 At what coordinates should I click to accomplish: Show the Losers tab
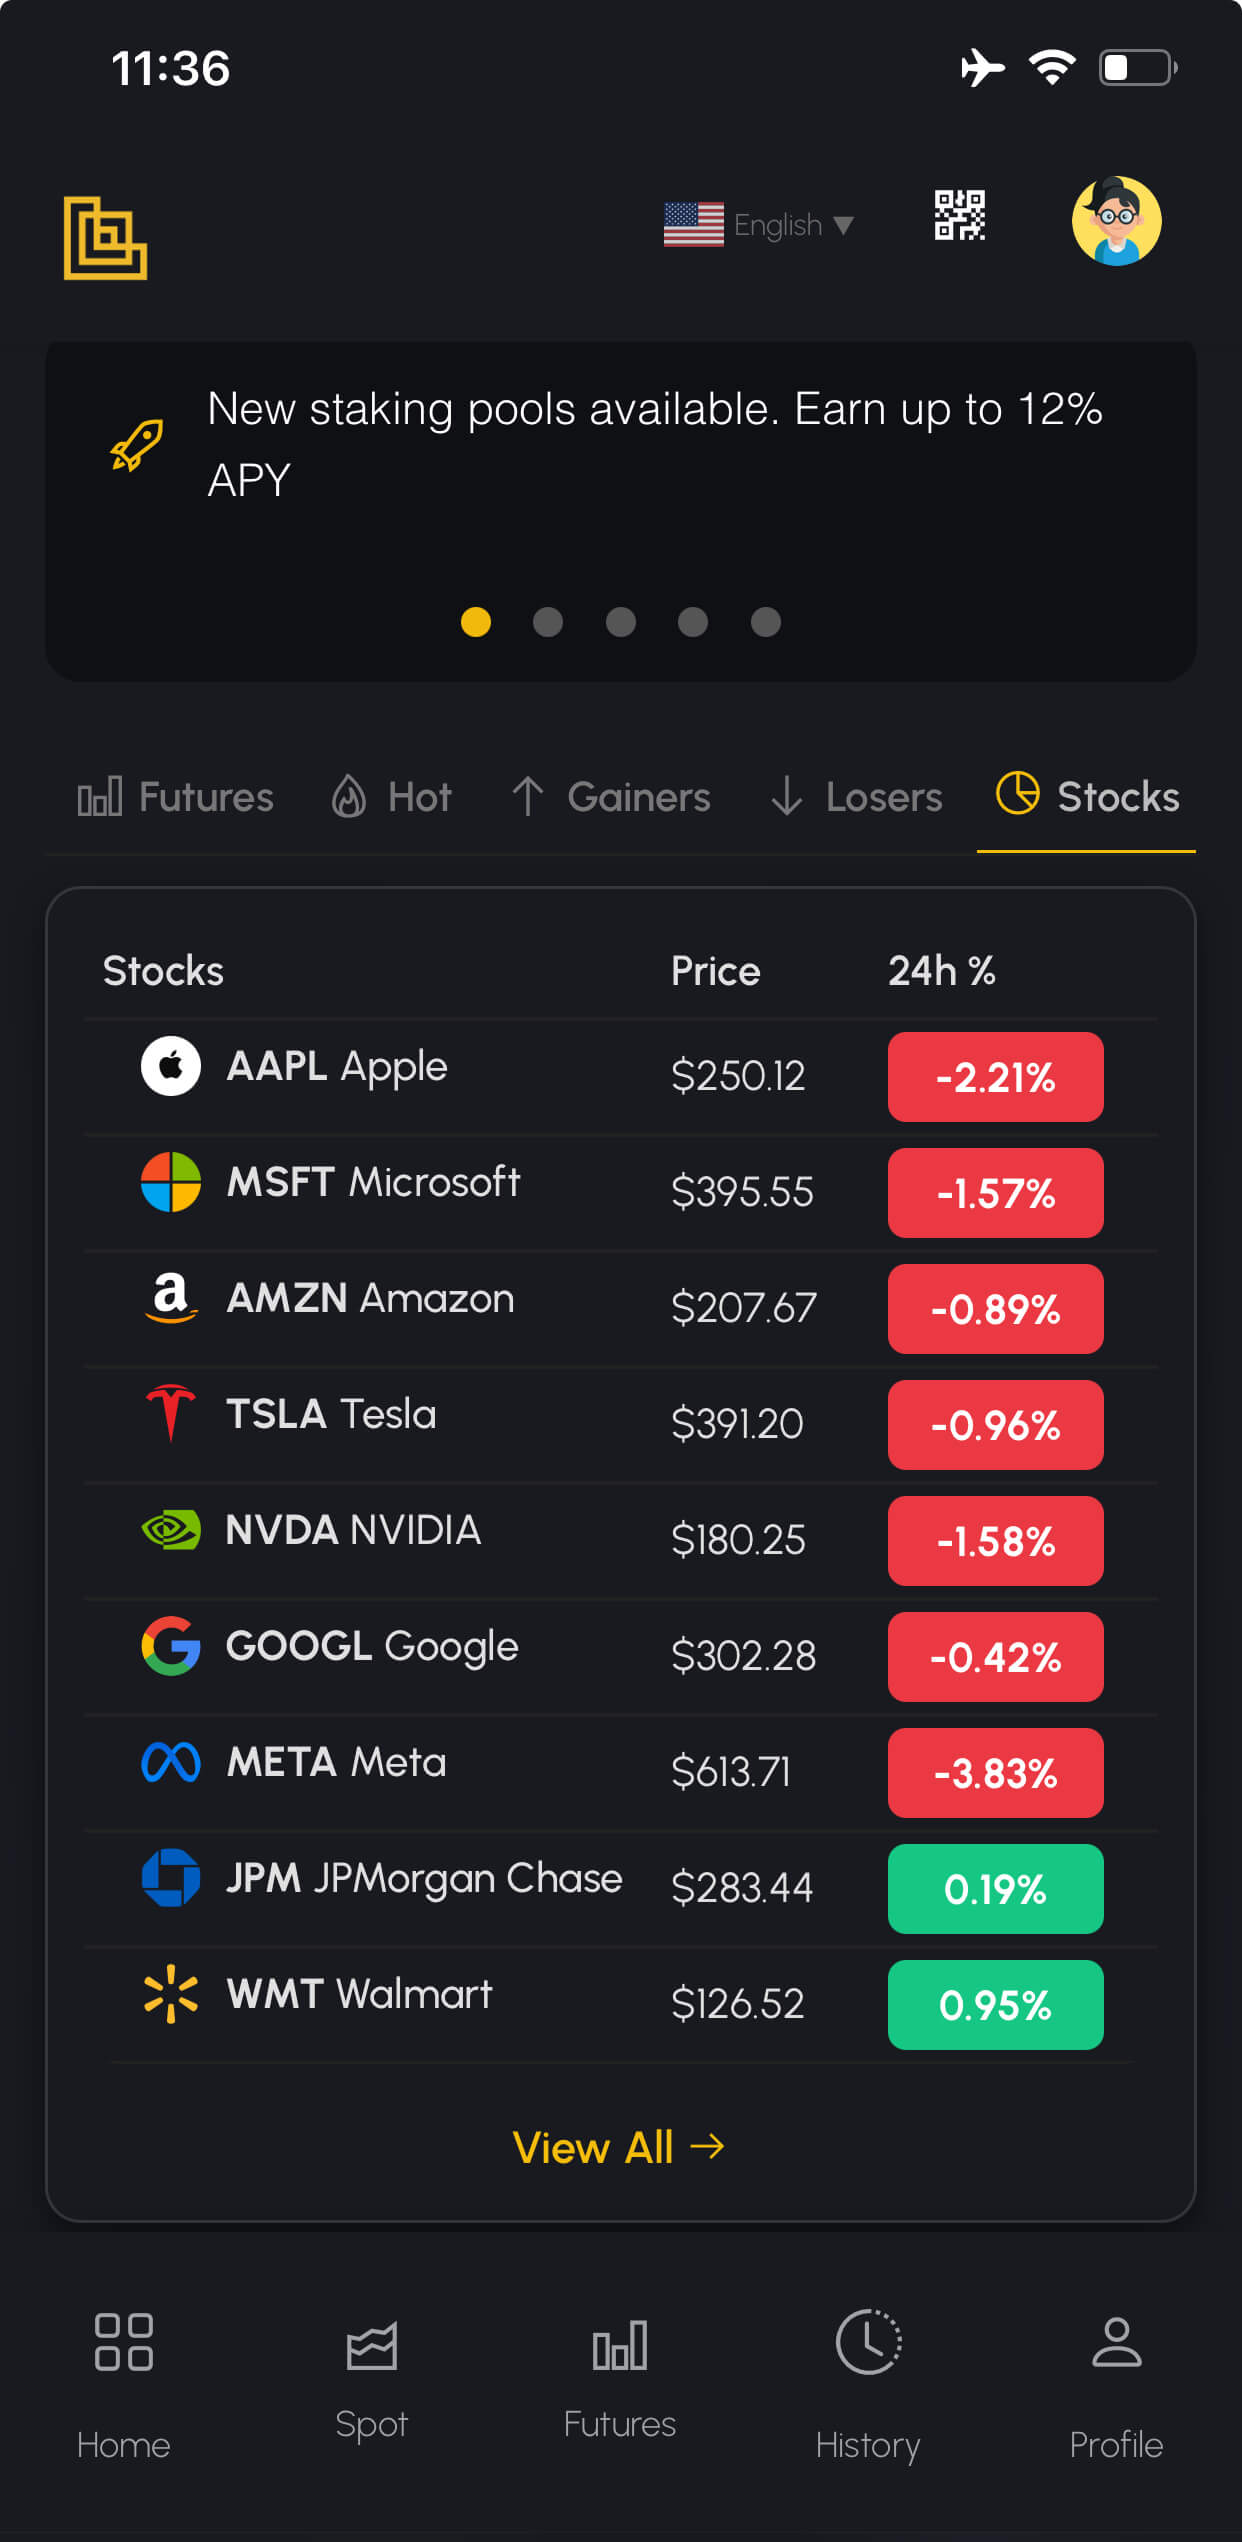(857, 798)
